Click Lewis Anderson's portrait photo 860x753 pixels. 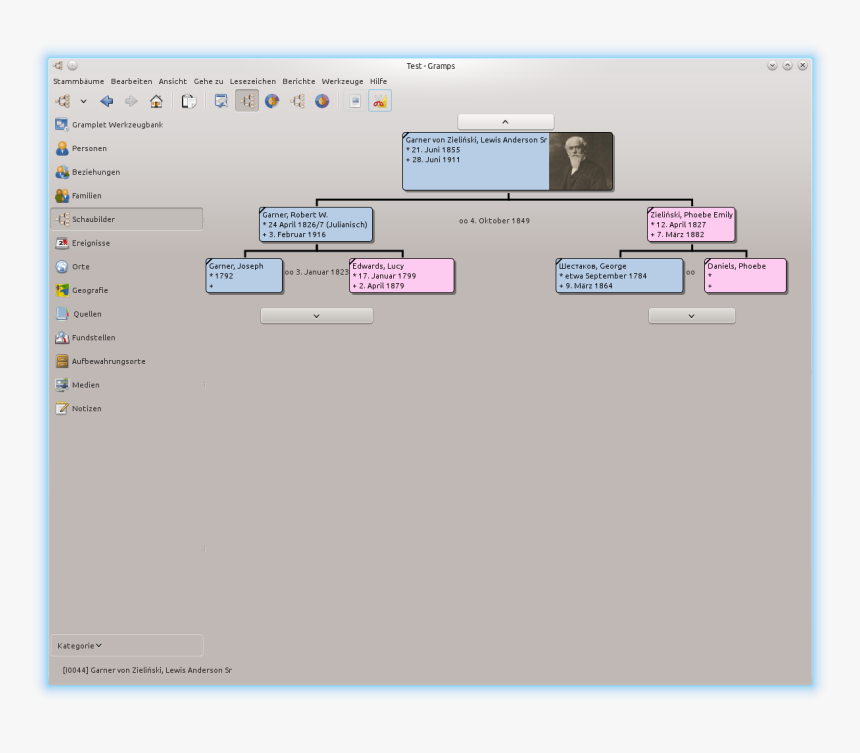click(580, 161)
